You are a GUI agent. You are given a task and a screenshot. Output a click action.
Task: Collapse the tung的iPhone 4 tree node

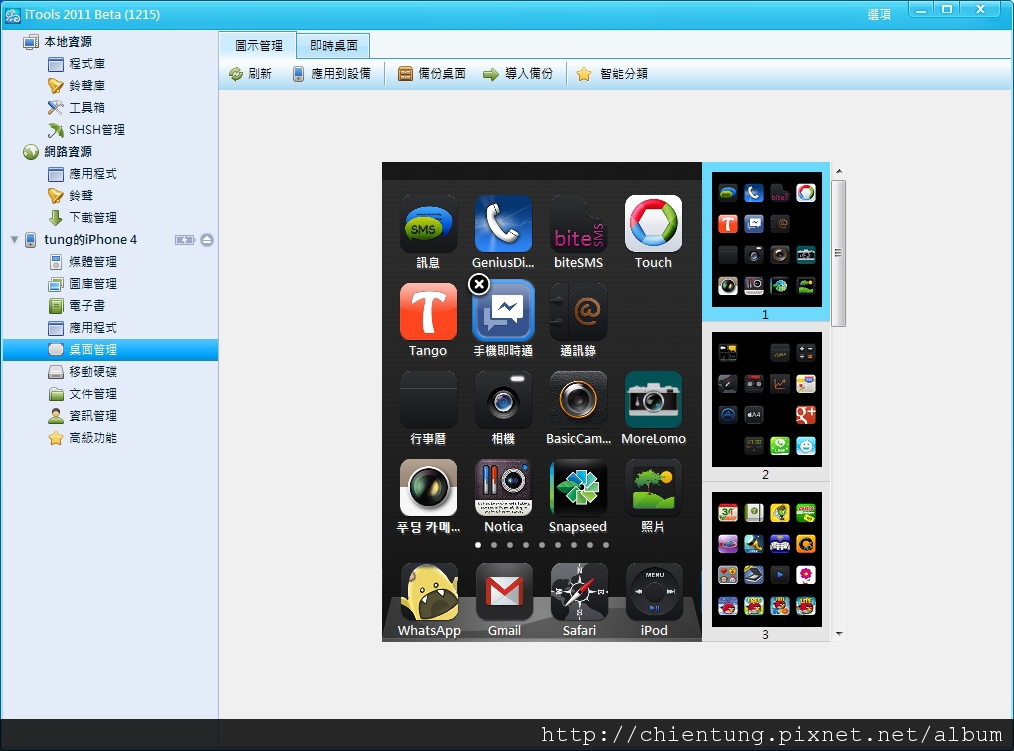coord(14,240)
